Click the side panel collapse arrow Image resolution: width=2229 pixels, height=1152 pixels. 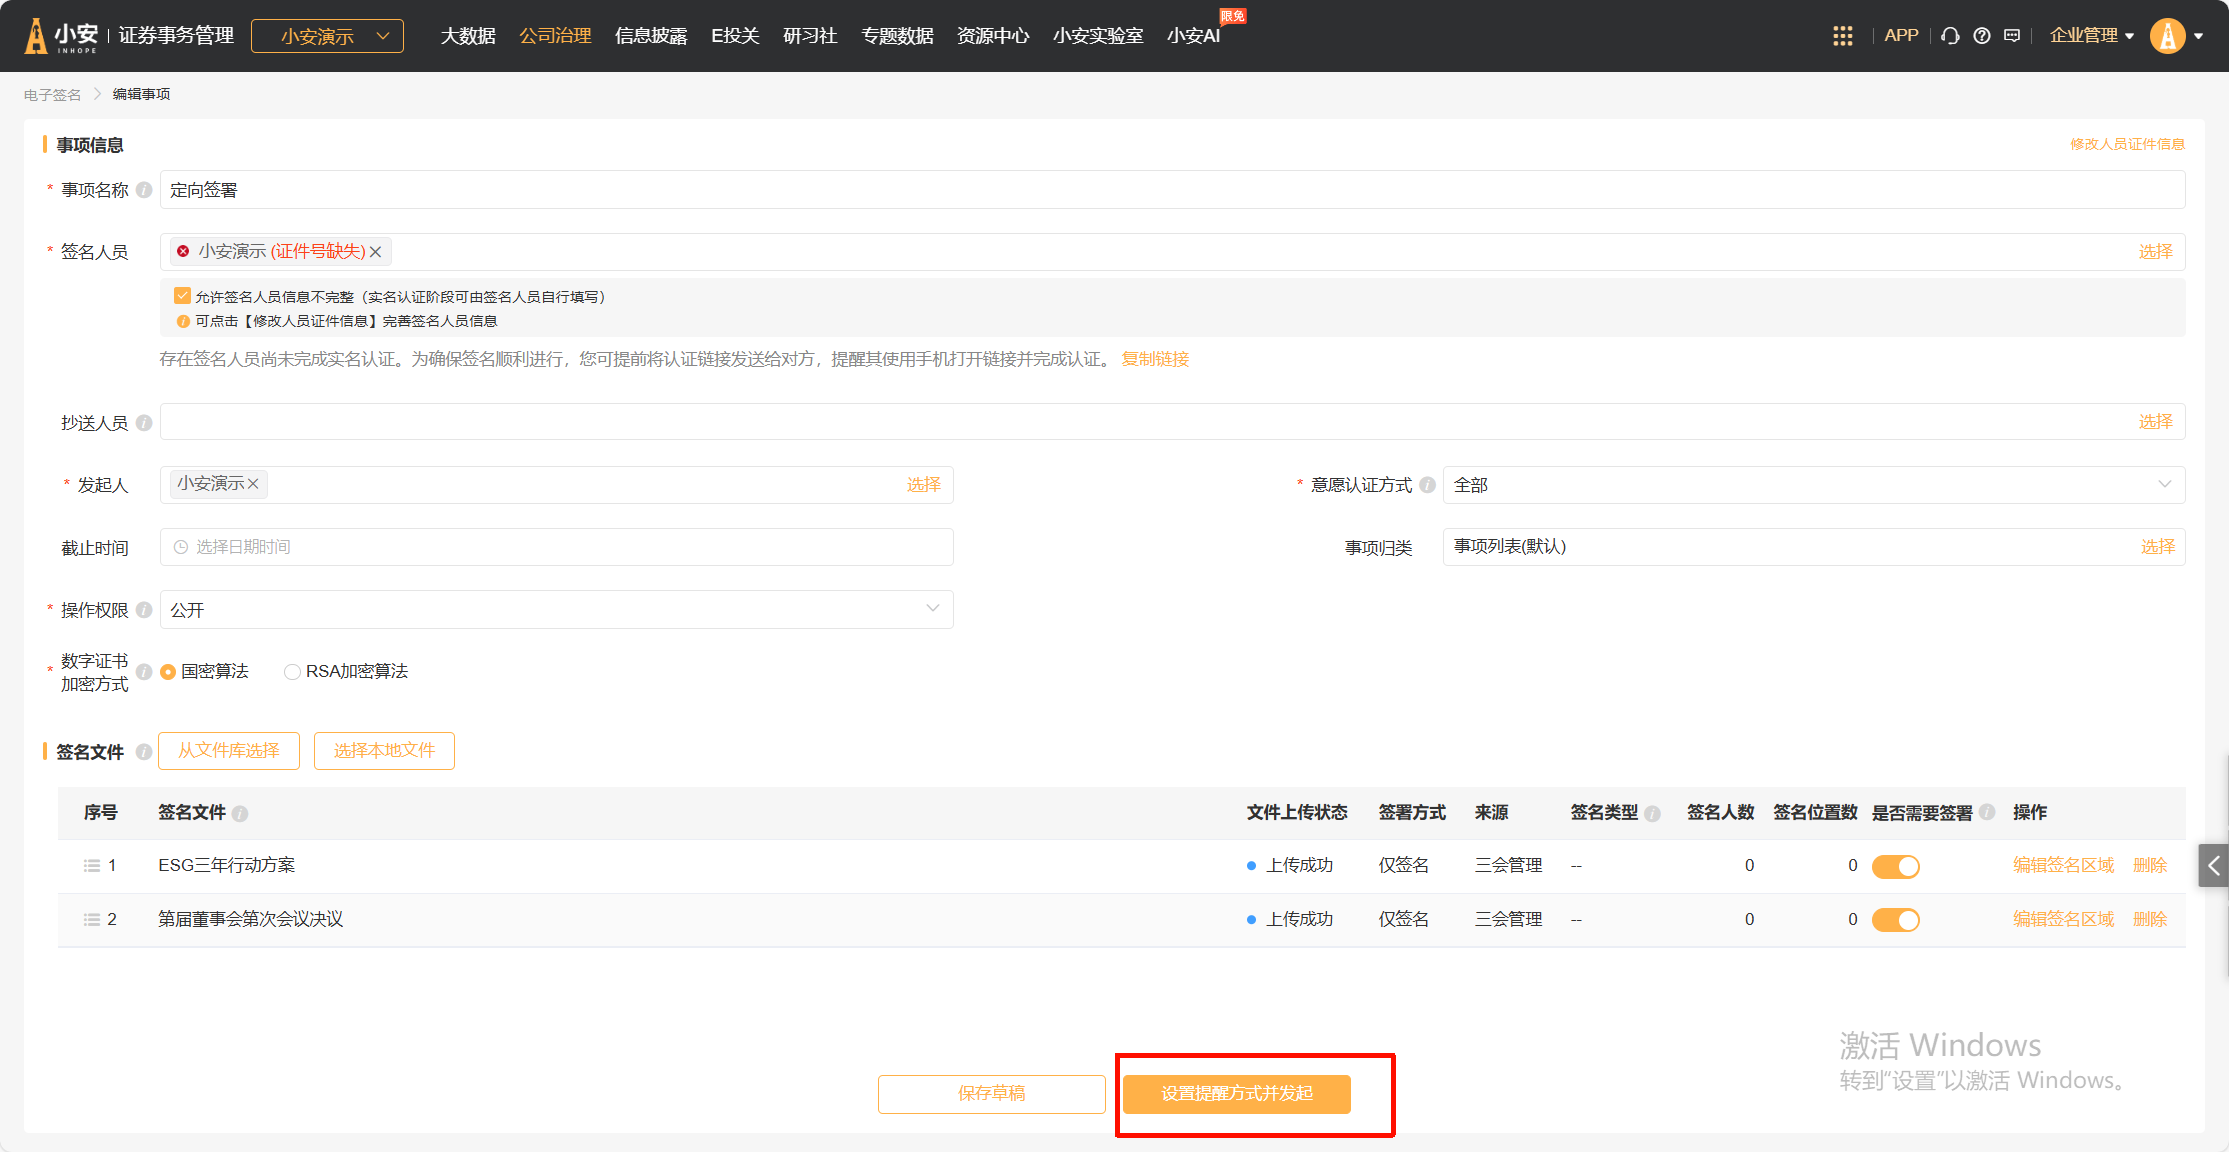pyautogui.click(x=2213, y=866)
